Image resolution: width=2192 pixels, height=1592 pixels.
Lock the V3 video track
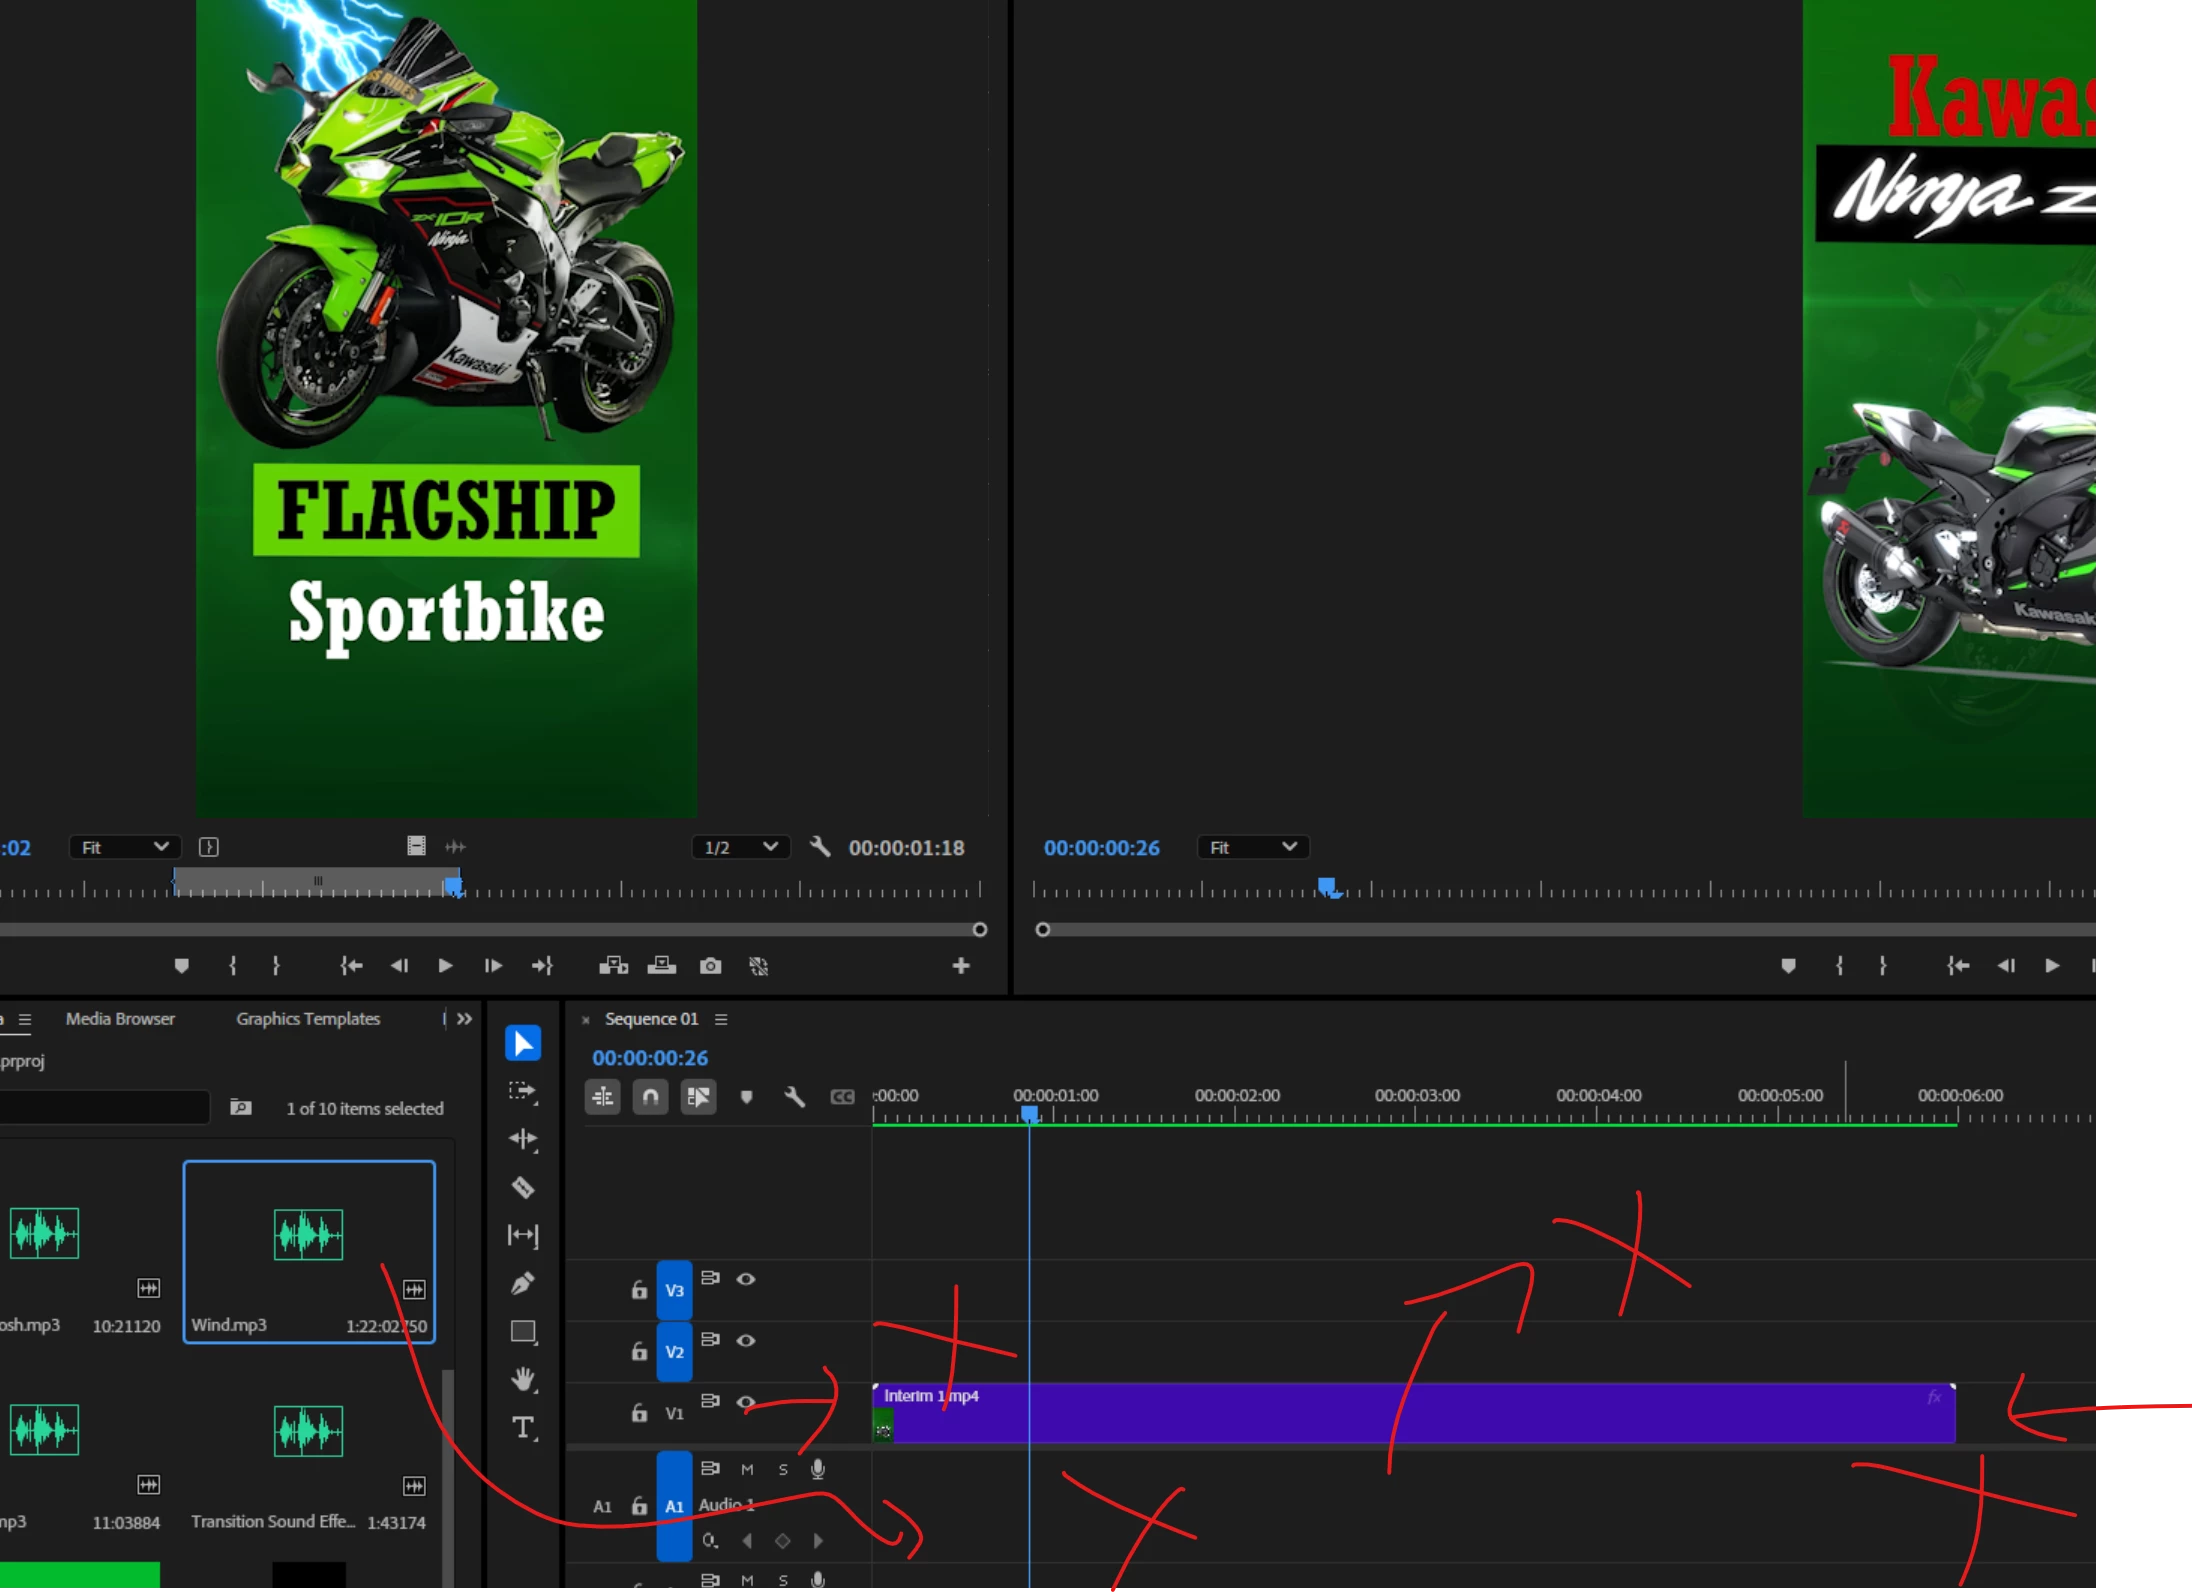(639, 1290)
